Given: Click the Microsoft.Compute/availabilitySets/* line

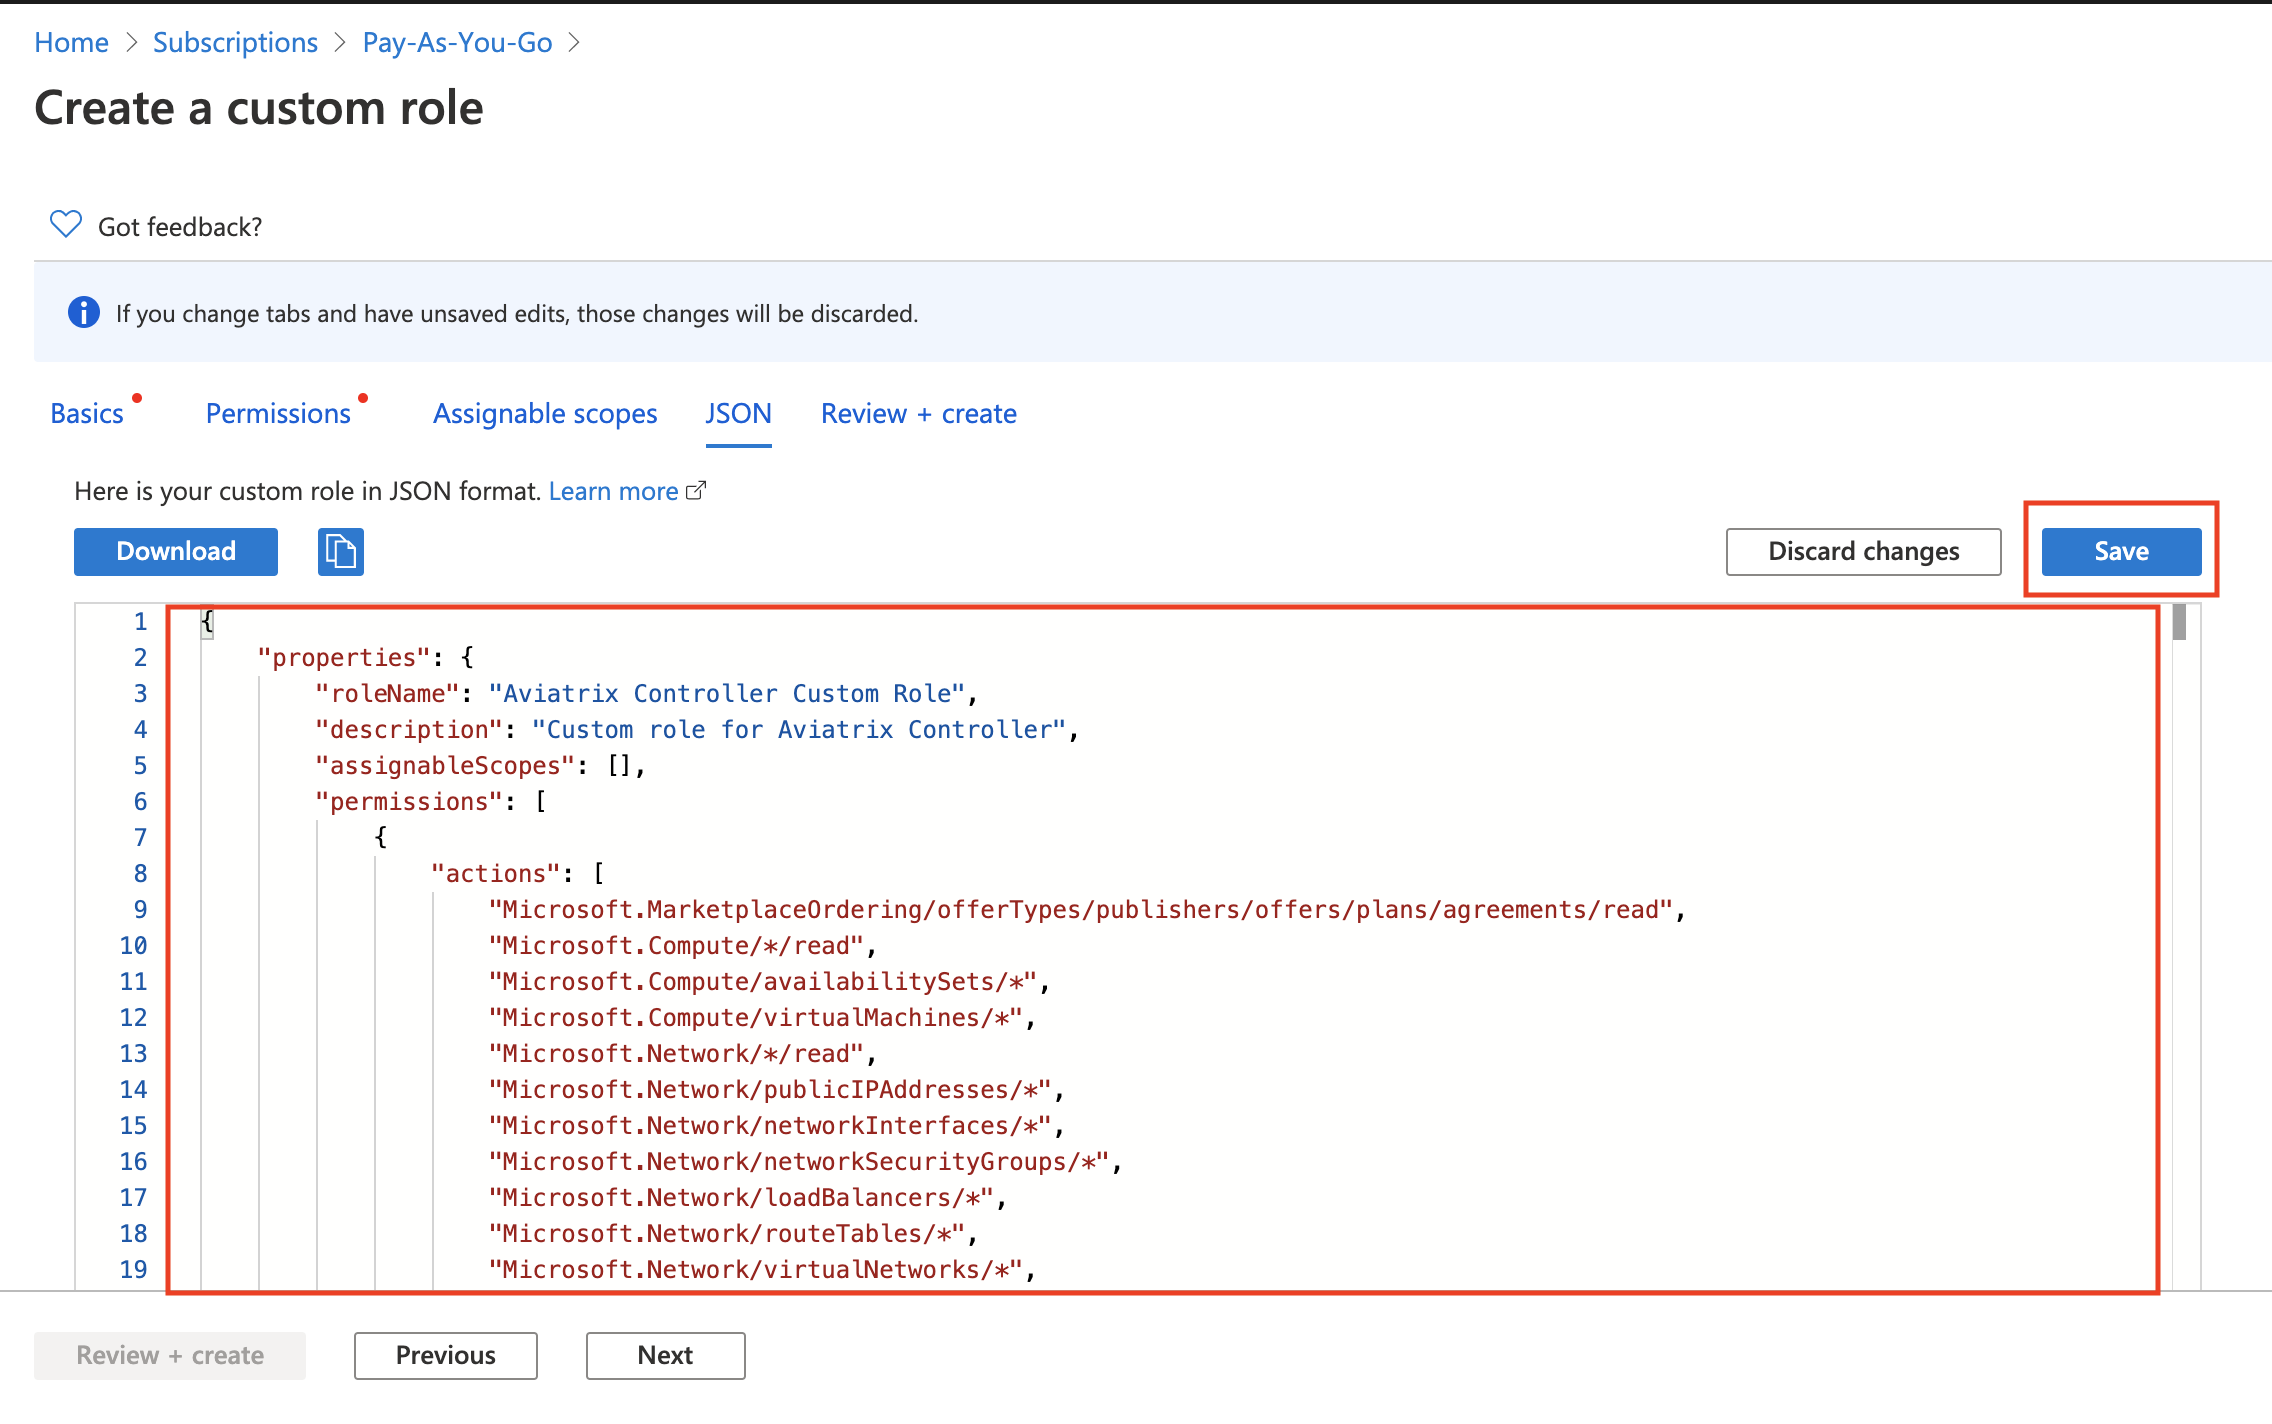Looking at the screenshot, I should [x=769, y=981].
